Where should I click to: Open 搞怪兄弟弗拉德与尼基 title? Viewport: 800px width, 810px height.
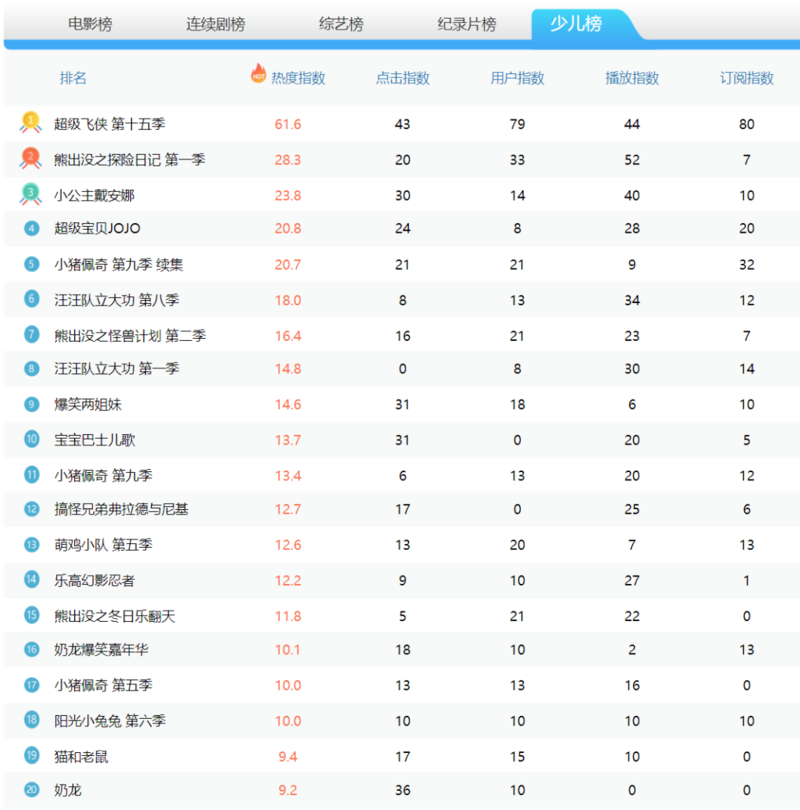(121, 509)
